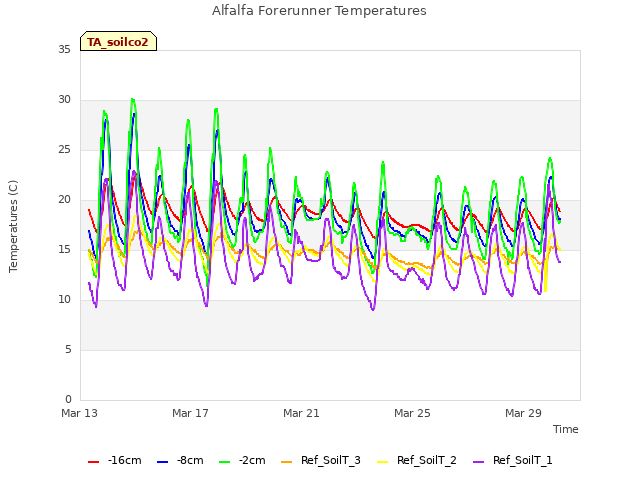Click the purple Ref_SoilT_1 legend color marker
Screen dimensions: 640x480
pos(478,462)
